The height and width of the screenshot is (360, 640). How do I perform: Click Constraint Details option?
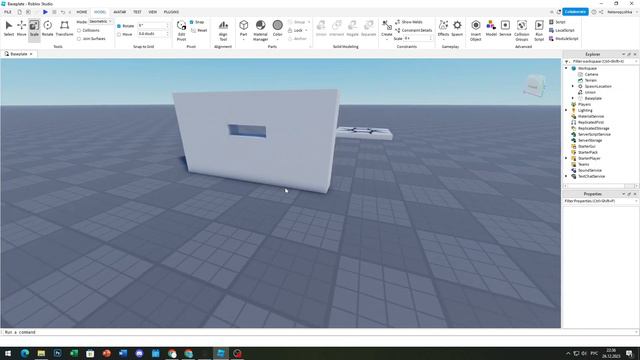pyautogui.click(x=413, y=30)
